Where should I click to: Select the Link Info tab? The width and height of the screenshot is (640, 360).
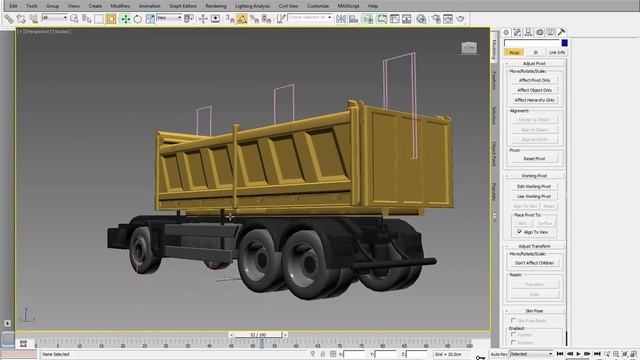pyautogui.click(x=557, y=52)
